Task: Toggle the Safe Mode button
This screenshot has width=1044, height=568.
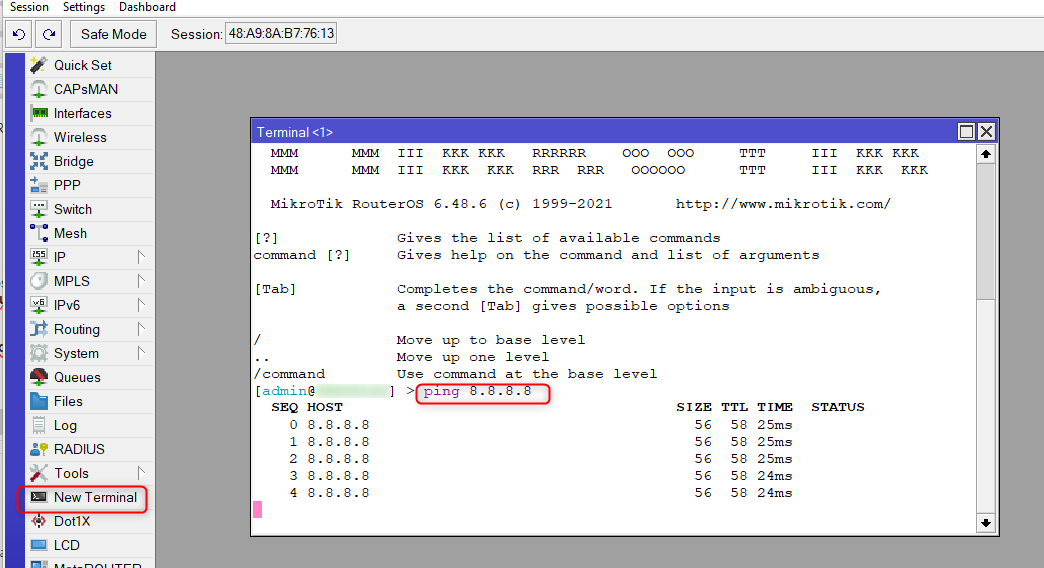Action: click(x=113, y=34)
